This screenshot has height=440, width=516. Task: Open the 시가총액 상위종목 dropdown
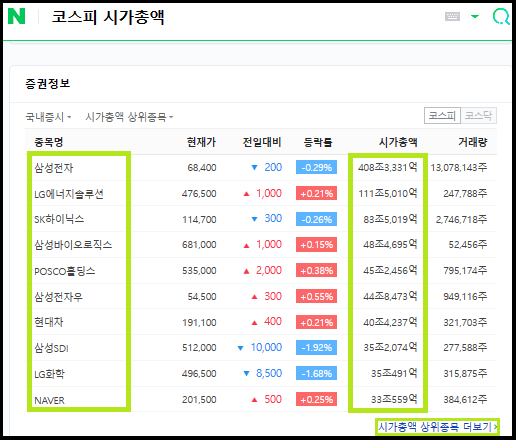pyautogui.click(x=129, y=117)
